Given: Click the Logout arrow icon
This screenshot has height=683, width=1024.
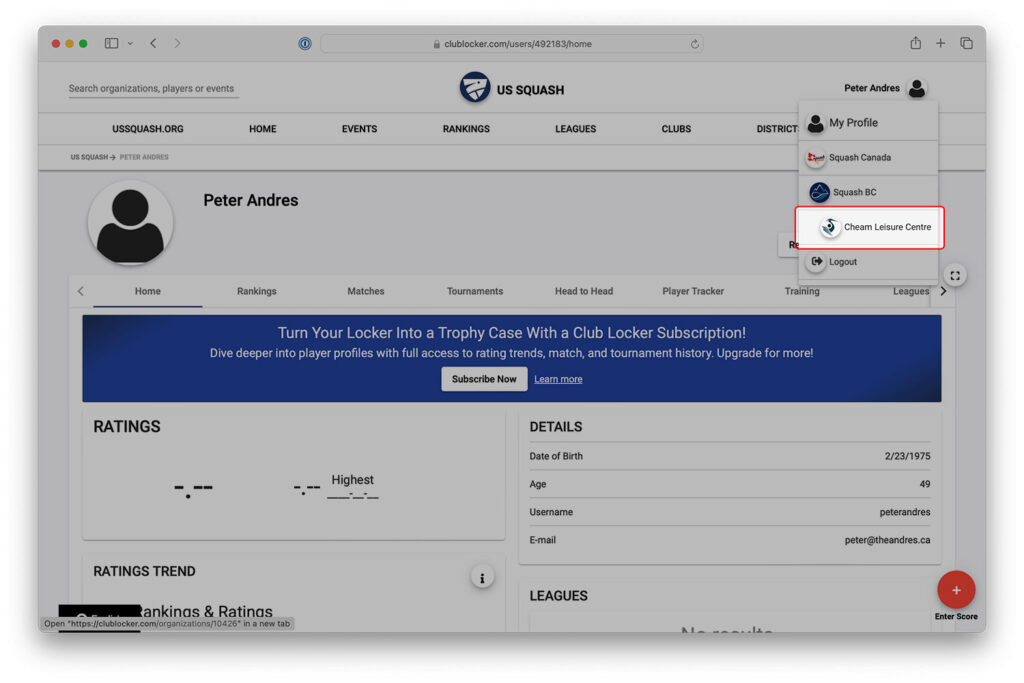Looking at the screenshot, I should 816,262.
